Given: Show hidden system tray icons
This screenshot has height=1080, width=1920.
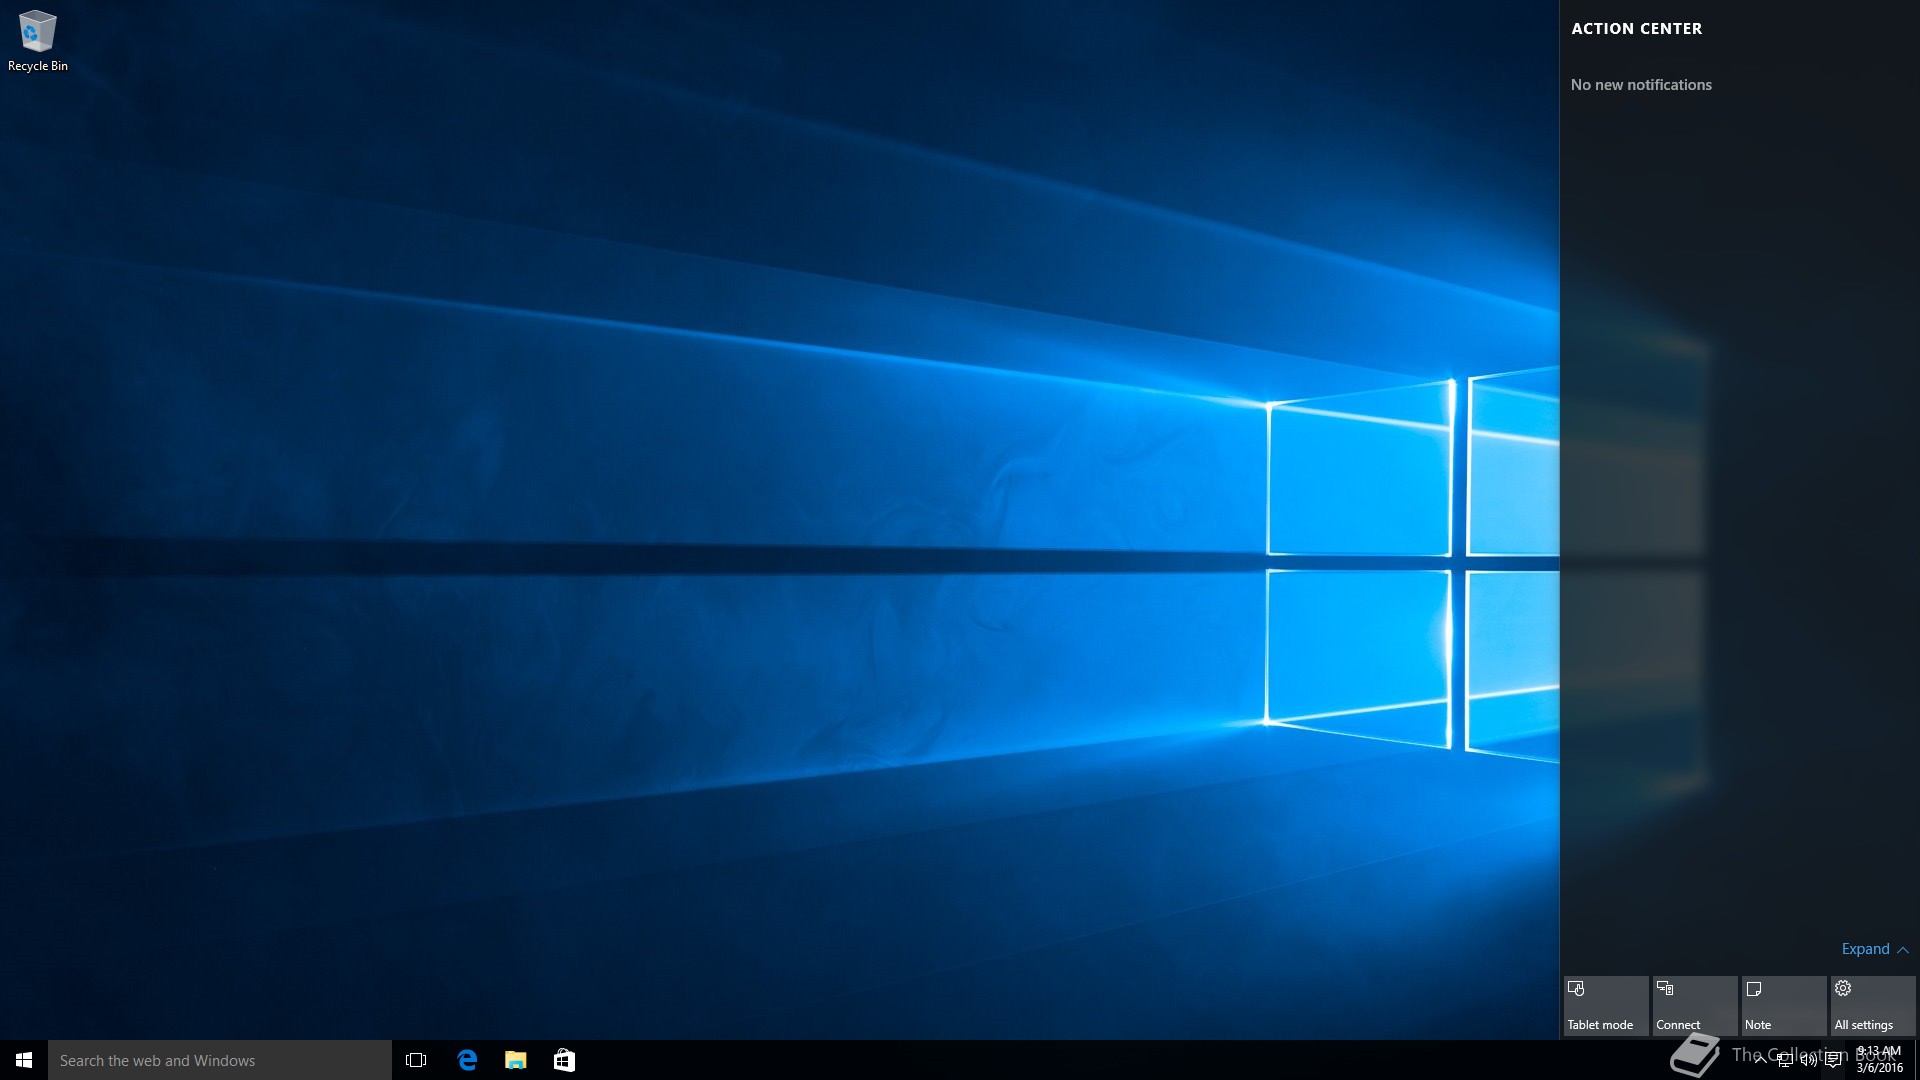Looking at the screenshot, I should pyautogui.click(x=1760, y=1060).
